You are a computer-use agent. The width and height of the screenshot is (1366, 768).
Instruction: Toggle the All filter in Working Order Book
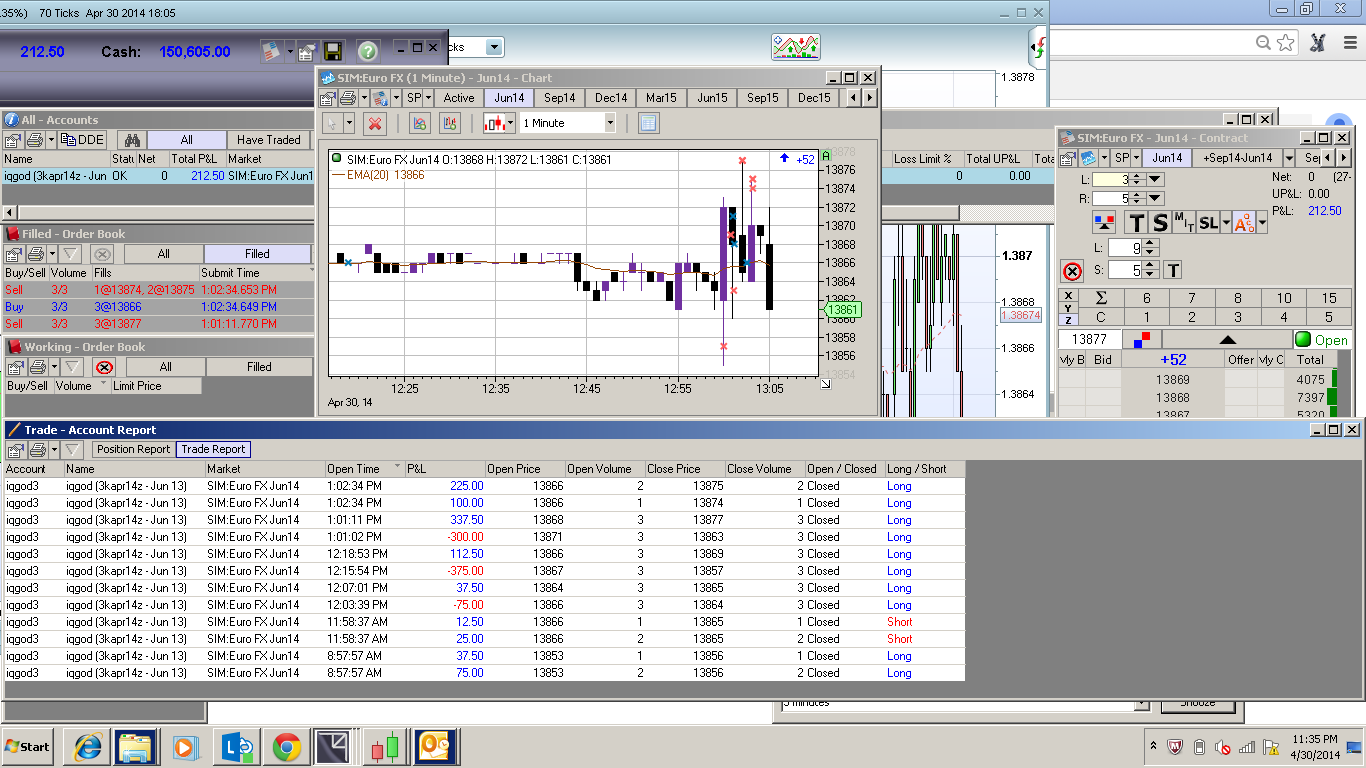166,367
